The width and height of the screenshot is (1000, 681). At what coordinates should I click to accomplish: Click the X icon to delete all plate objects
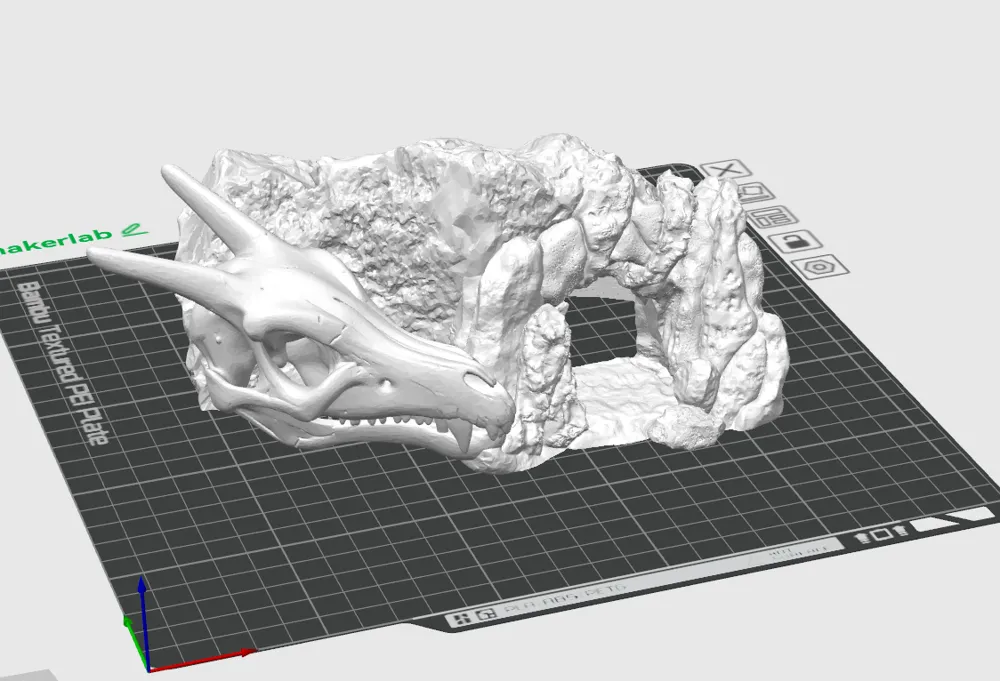click(726, 168)
